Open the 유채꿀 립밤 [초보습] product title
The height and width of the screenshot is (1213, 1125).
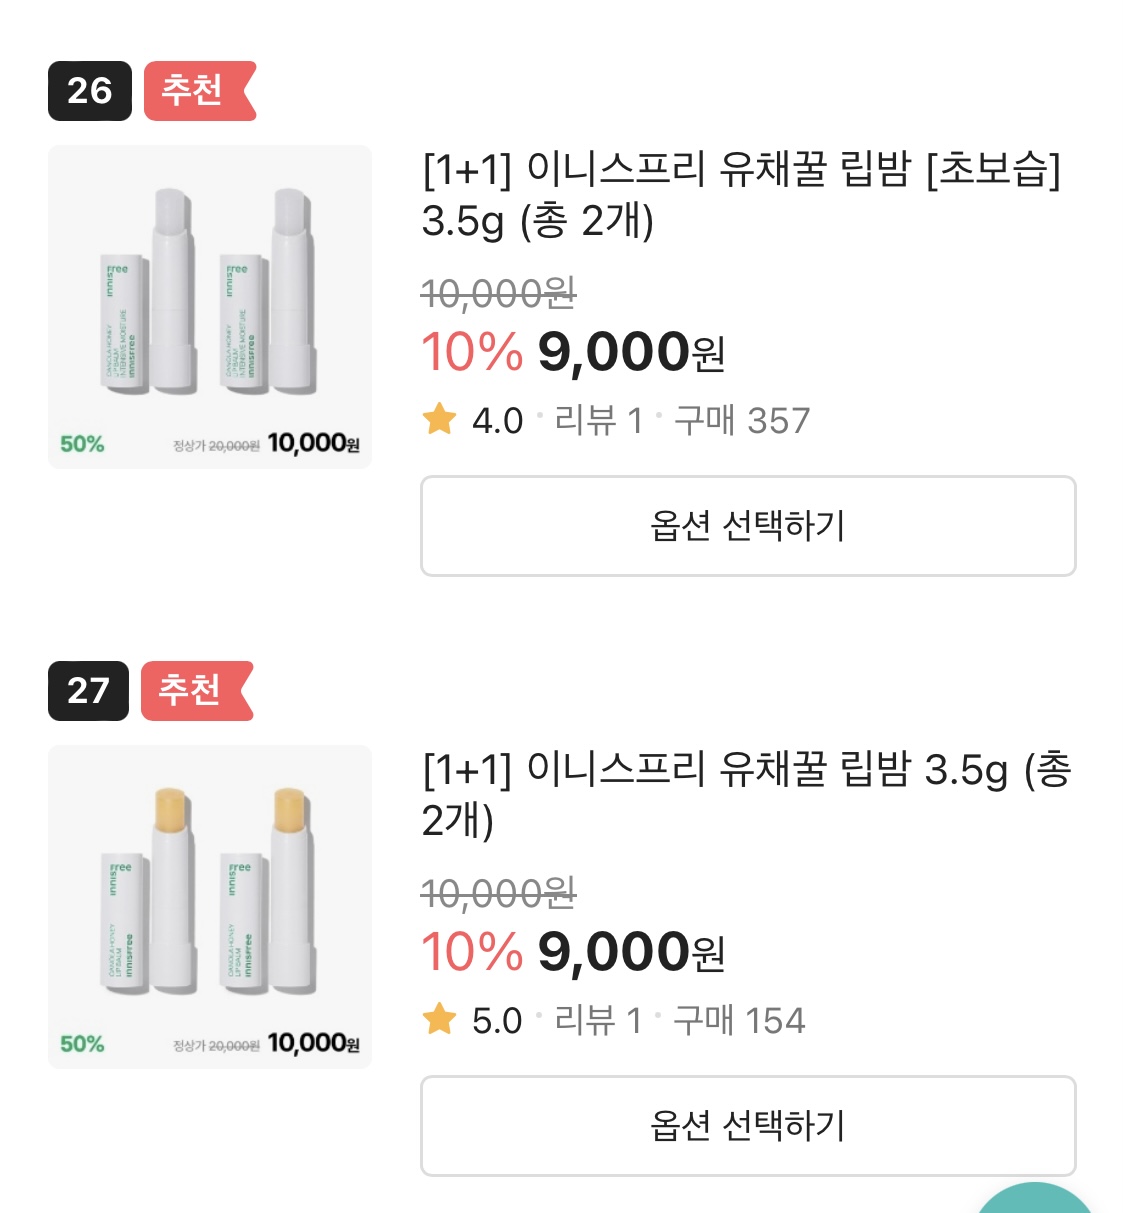pos(740,194)
